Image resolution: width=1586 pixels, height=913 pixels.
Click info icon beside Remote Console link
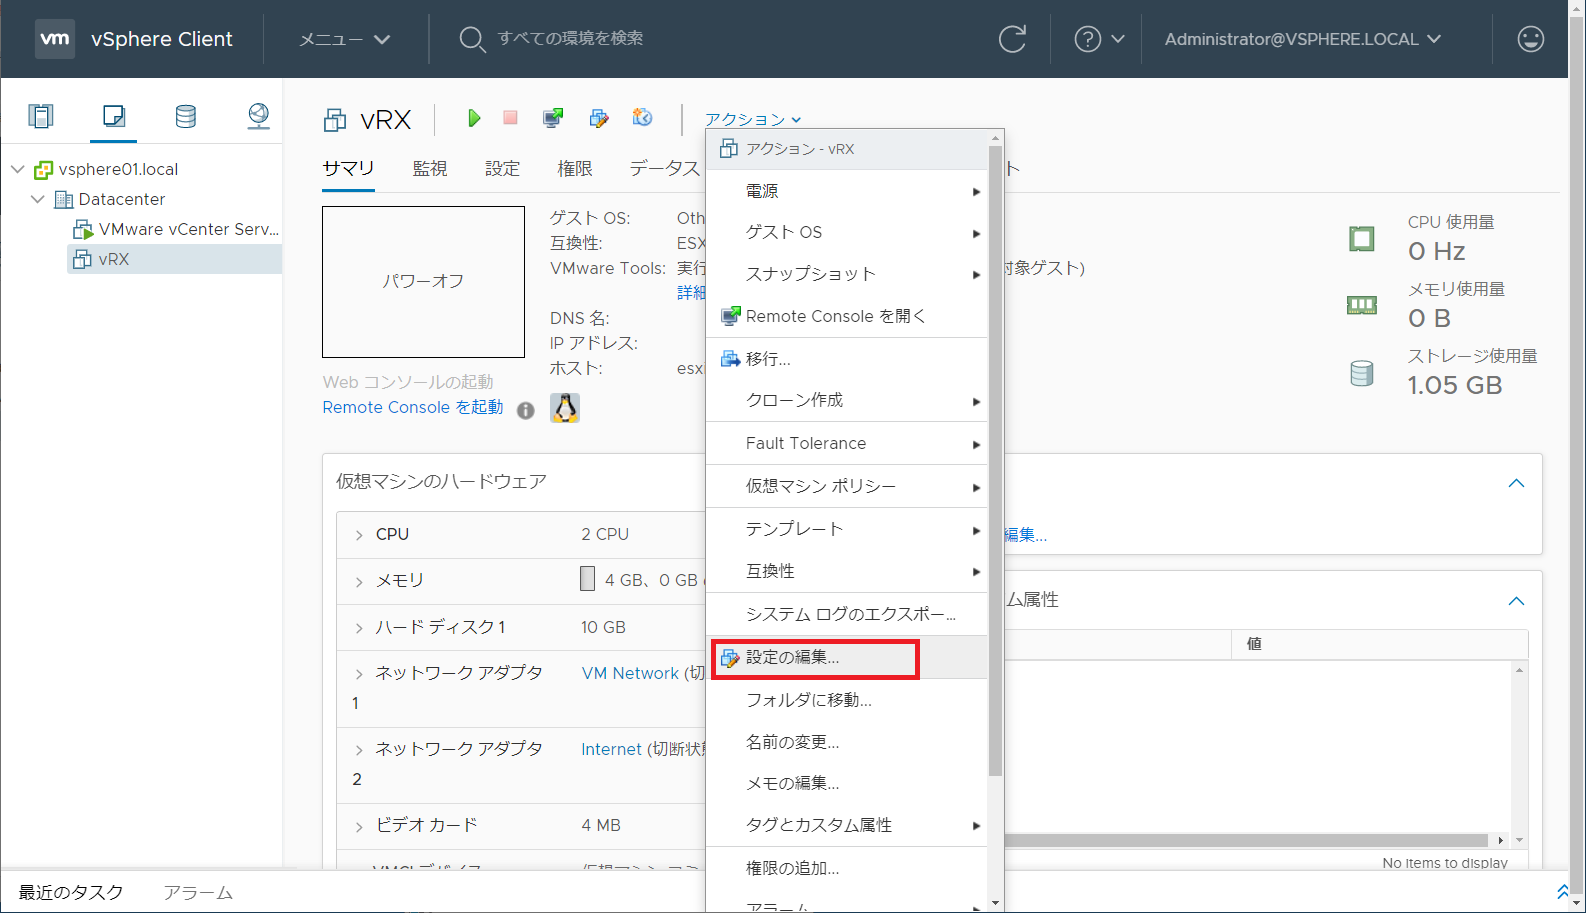point(525,410)
